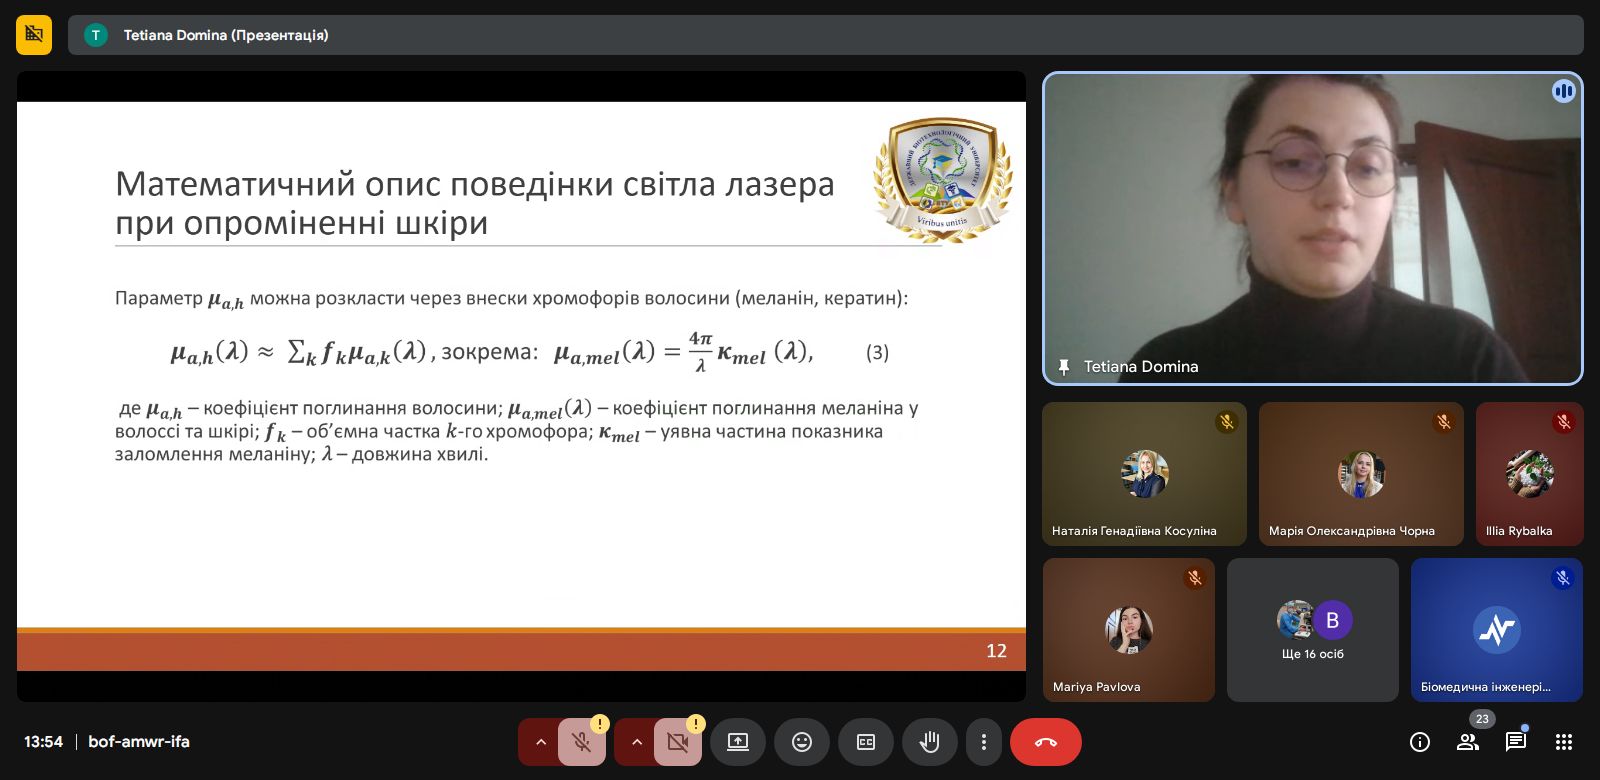Click the present screen button
The image size is (1600, 780).
[x=737, y=742]
